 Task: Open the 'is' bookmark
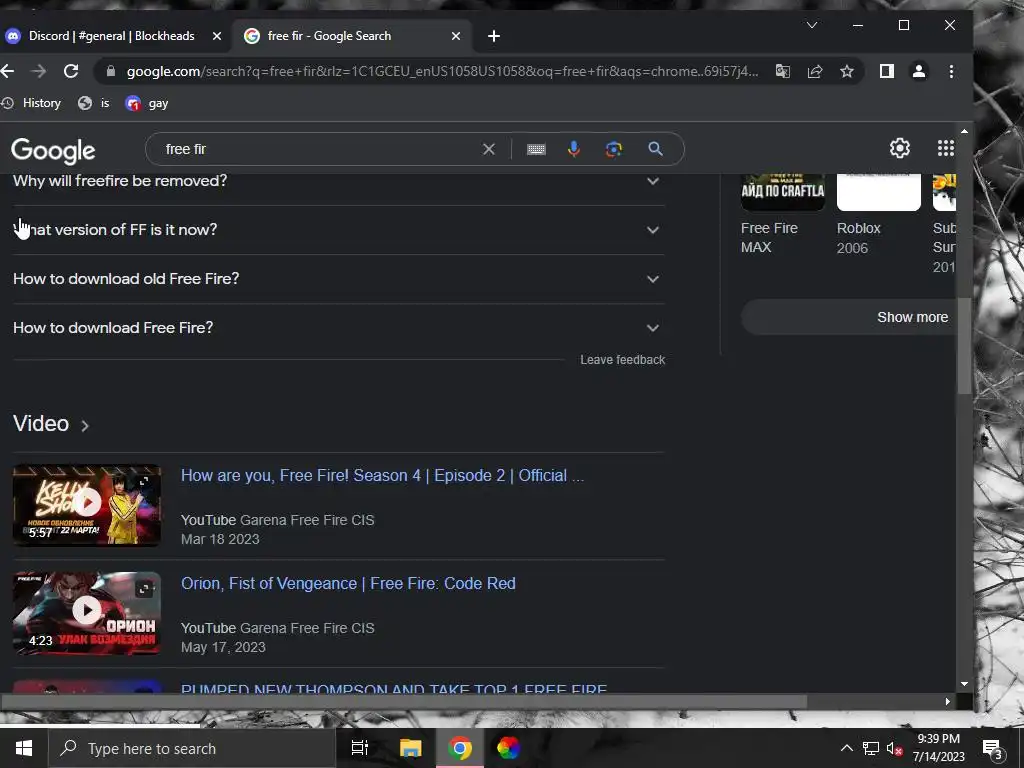pos(93,103)
